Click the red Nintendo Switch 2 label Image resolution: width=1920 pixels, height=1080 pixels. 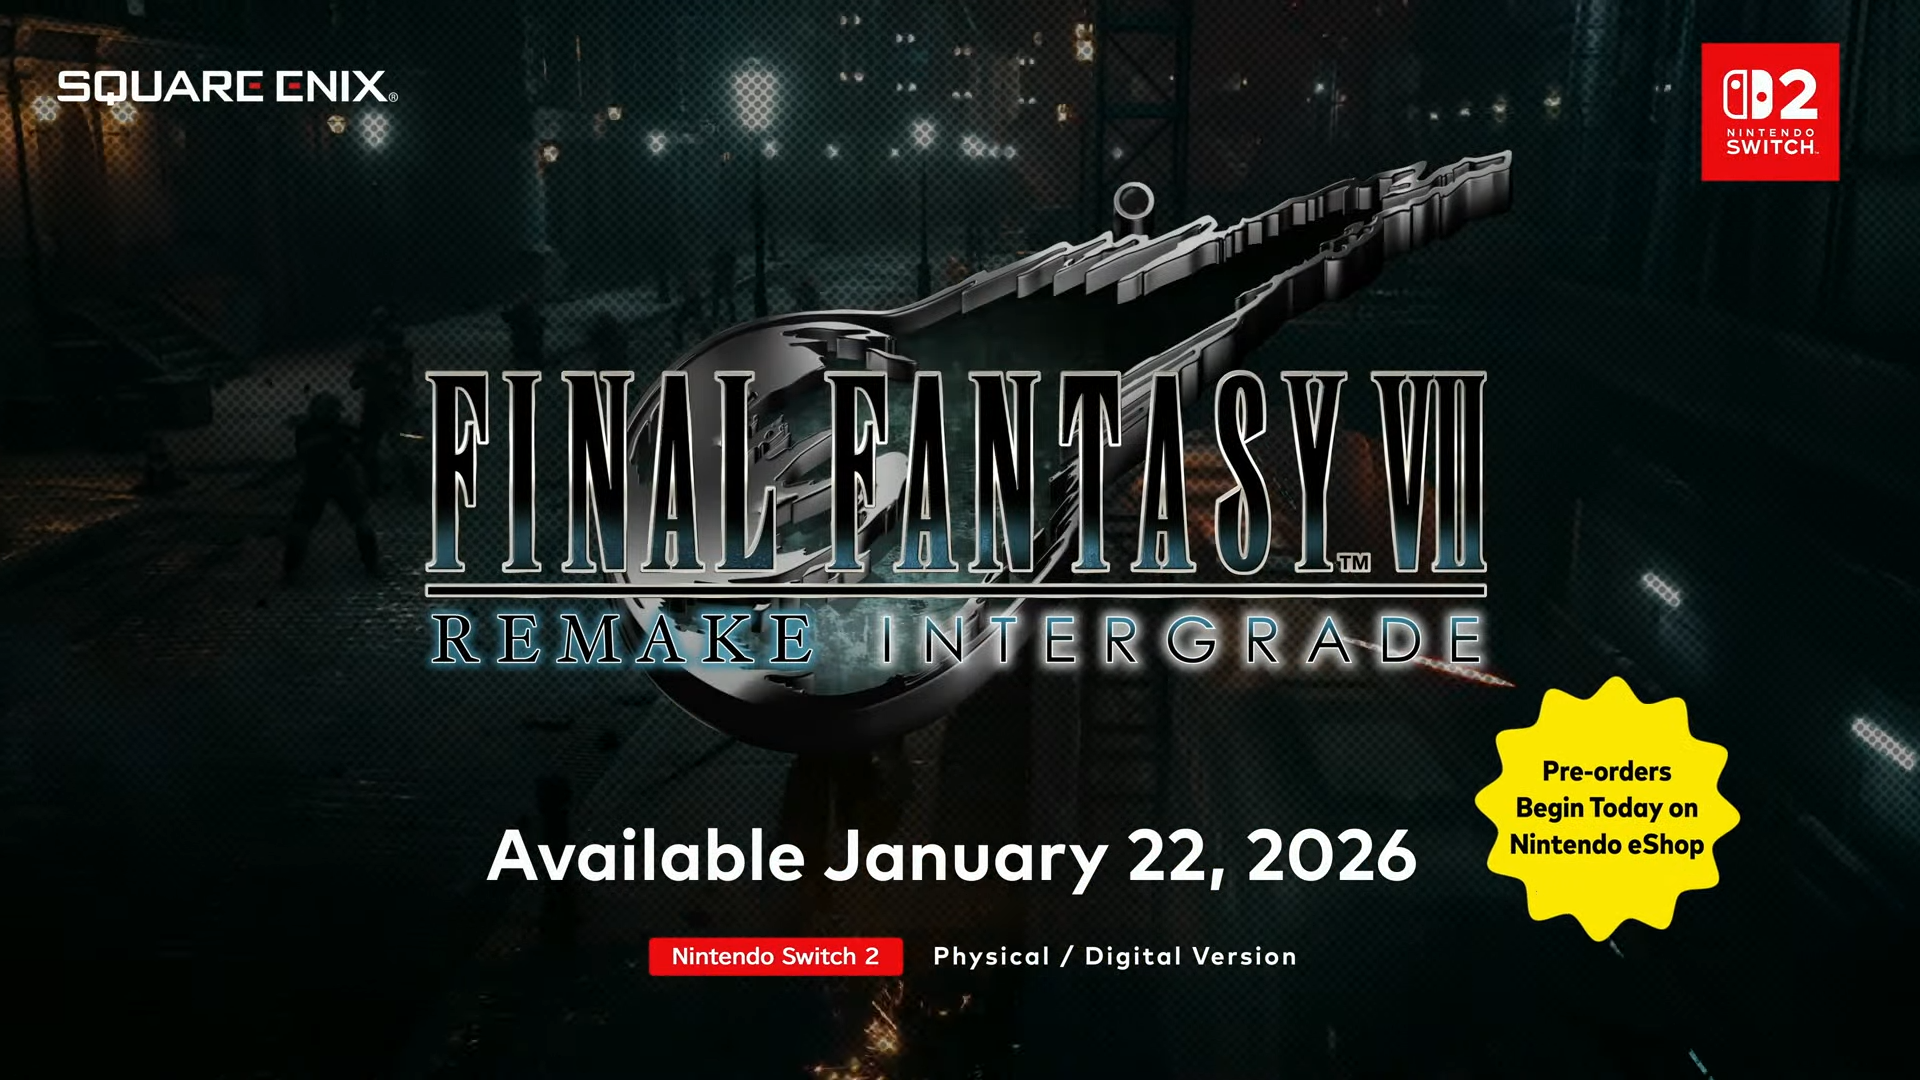pos(775,956)
